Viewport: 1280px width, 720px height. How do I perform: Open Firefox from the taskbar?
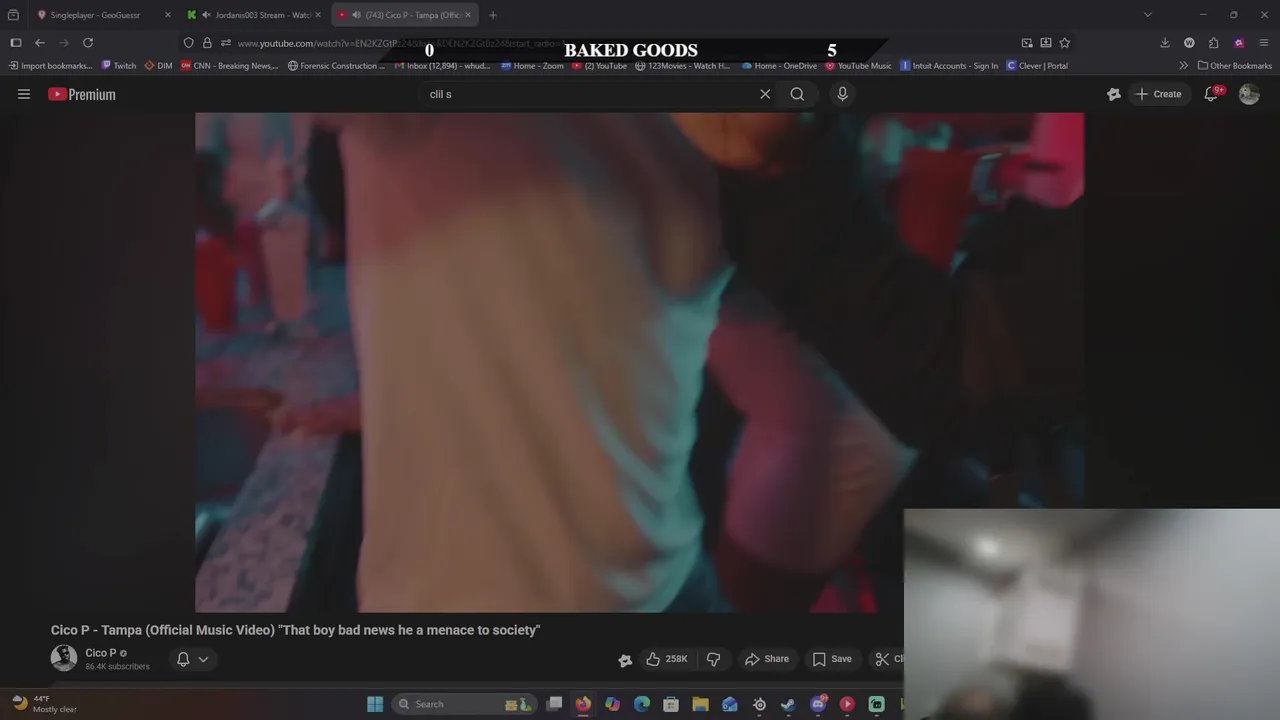coord(583,704)
